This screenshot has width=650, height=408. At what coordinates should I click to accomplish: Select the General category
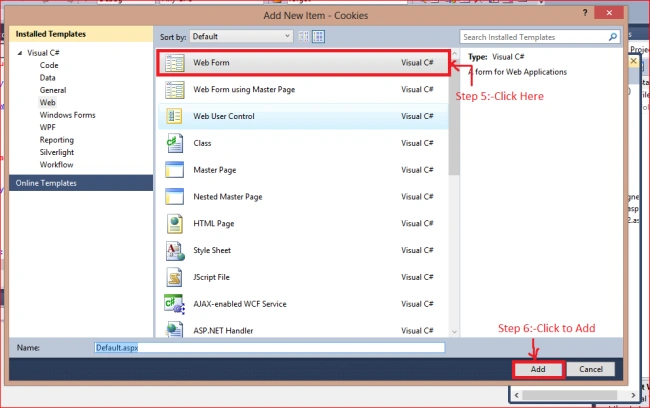53,90
